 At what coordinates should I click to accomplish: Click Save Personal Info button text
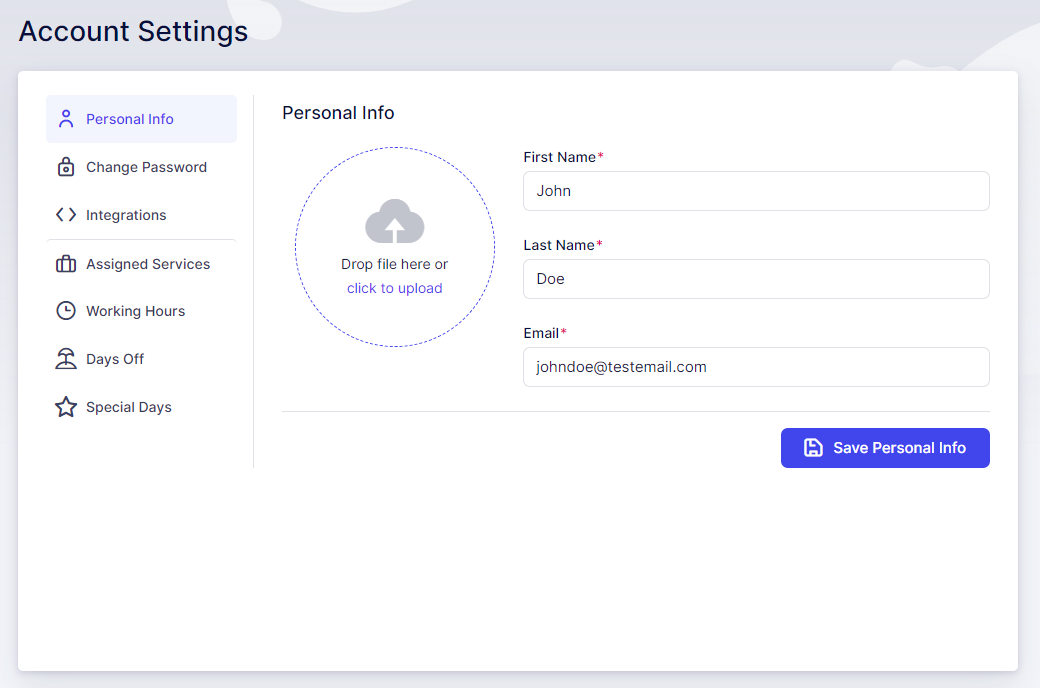899,448
